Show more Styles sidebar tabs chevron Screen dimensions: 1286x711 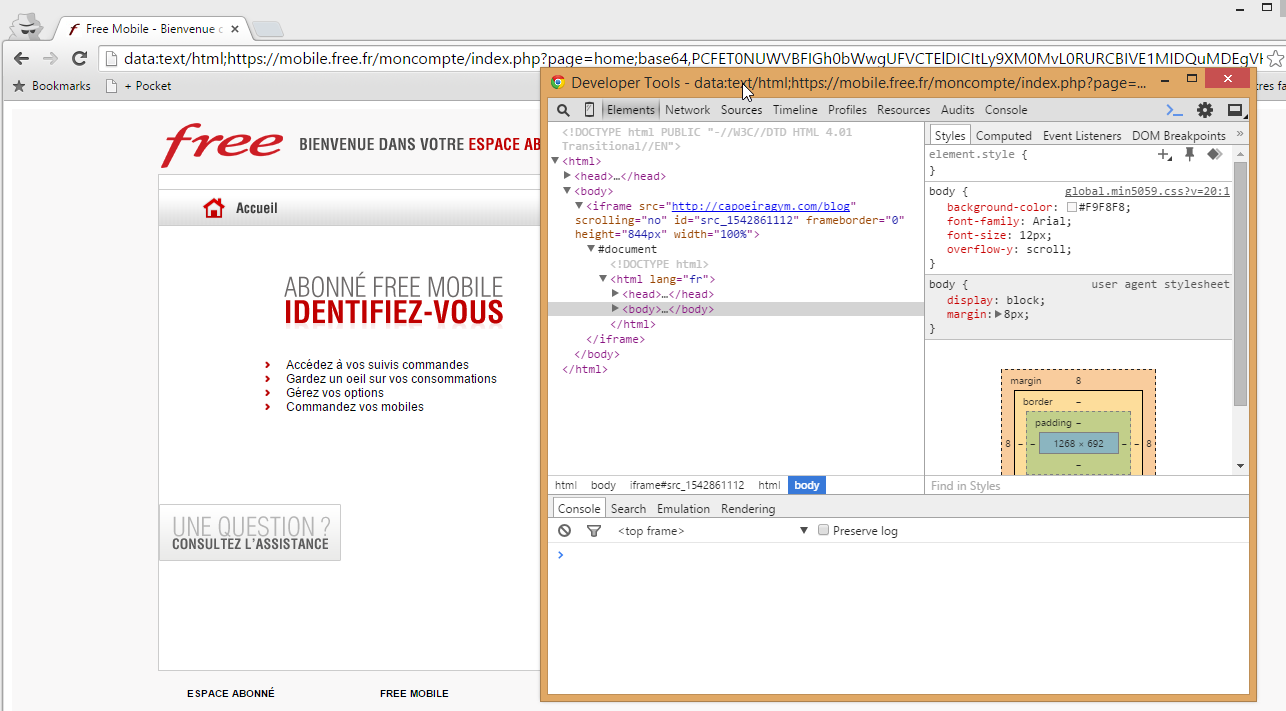[x=1240, y=134]
